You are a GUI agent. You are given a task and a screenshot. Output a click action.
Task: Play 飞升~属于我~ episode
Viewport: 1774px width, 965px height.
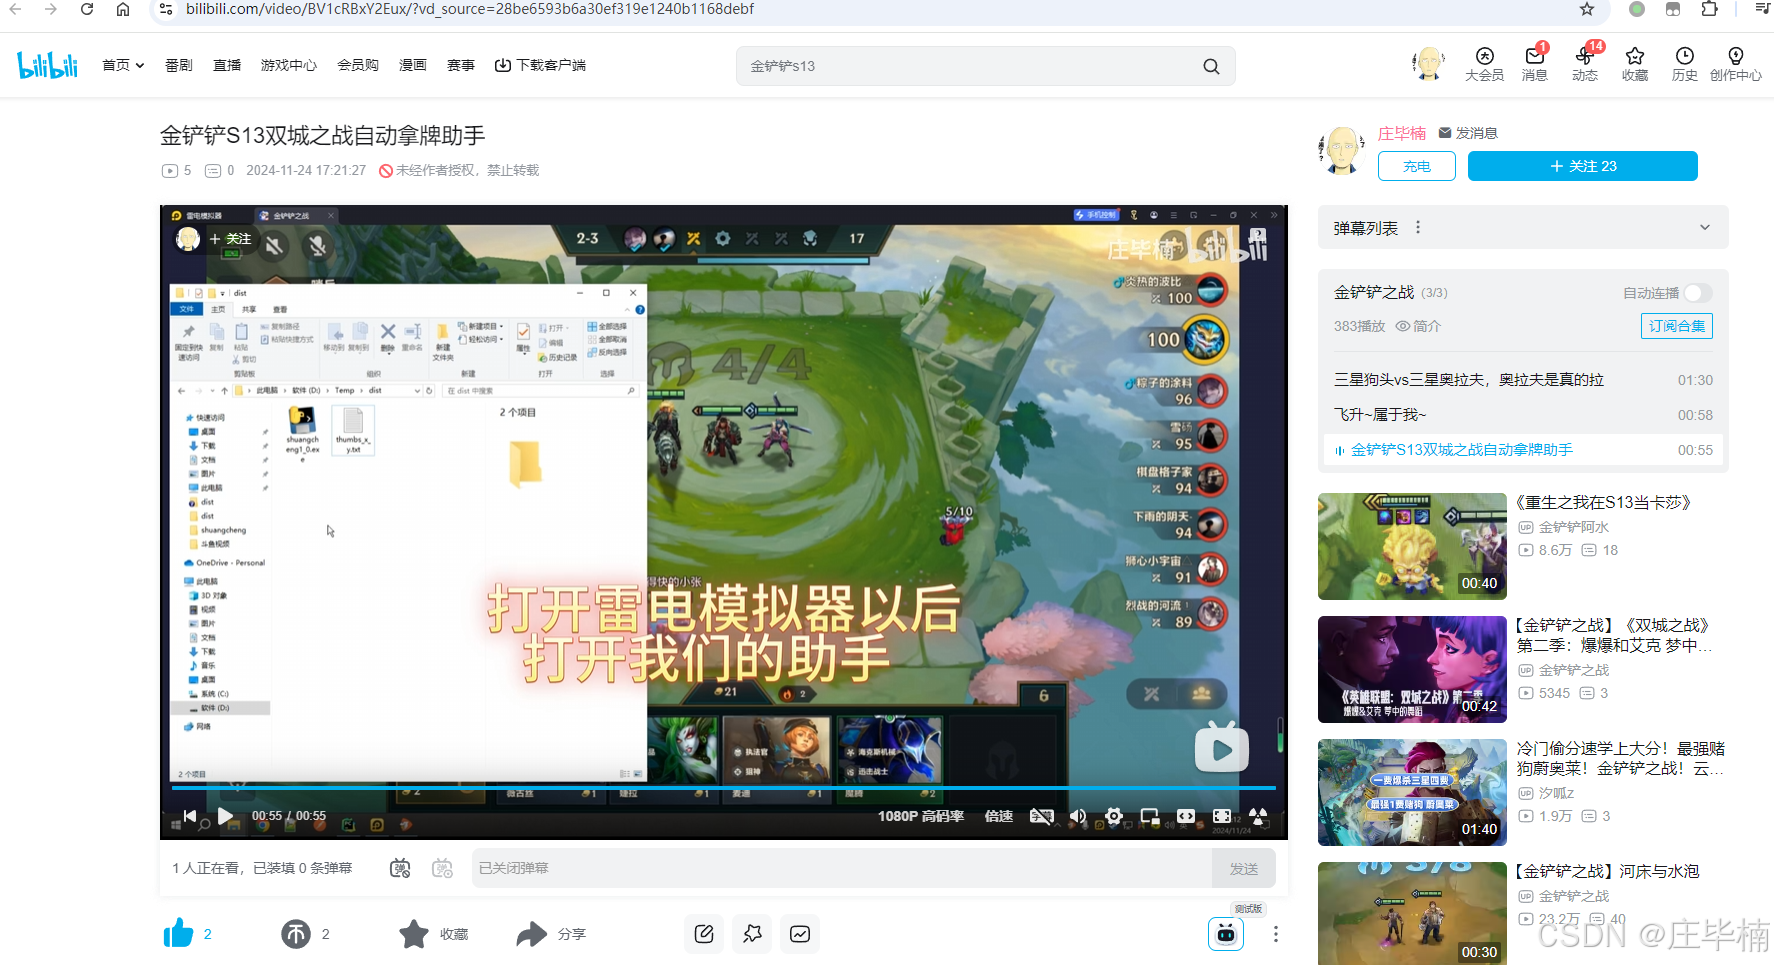(1523, 415)
